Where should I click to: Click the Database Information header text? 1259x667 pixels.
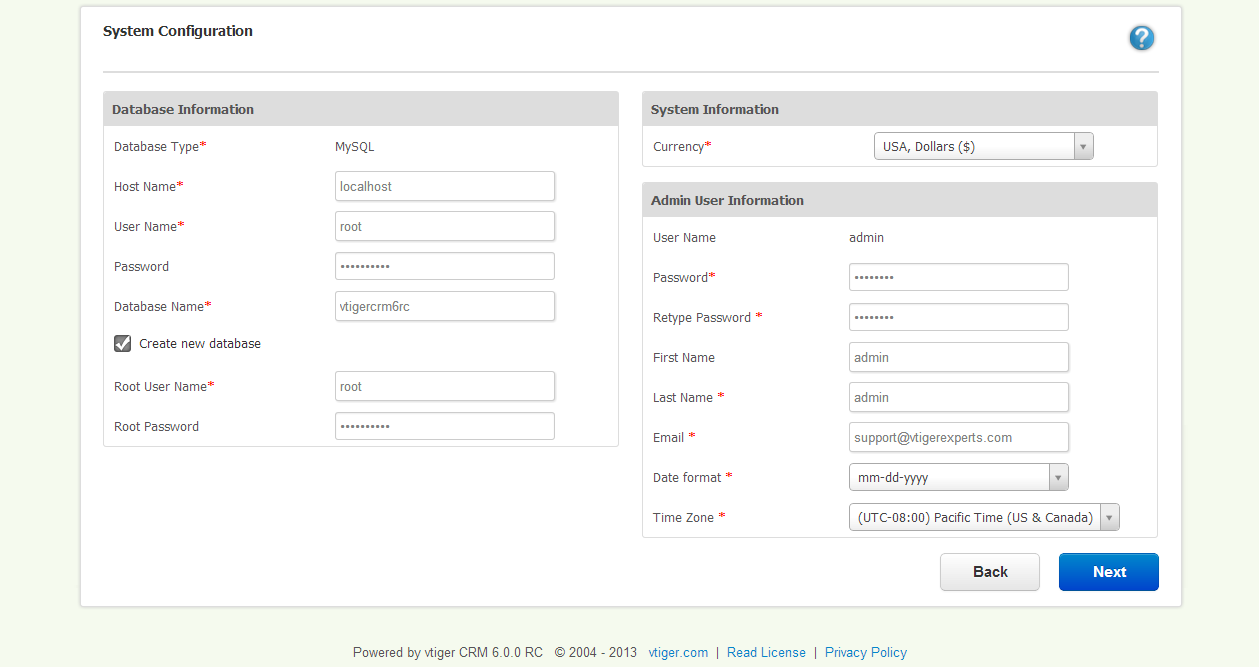pyautogui.click(x=183, y=109)
